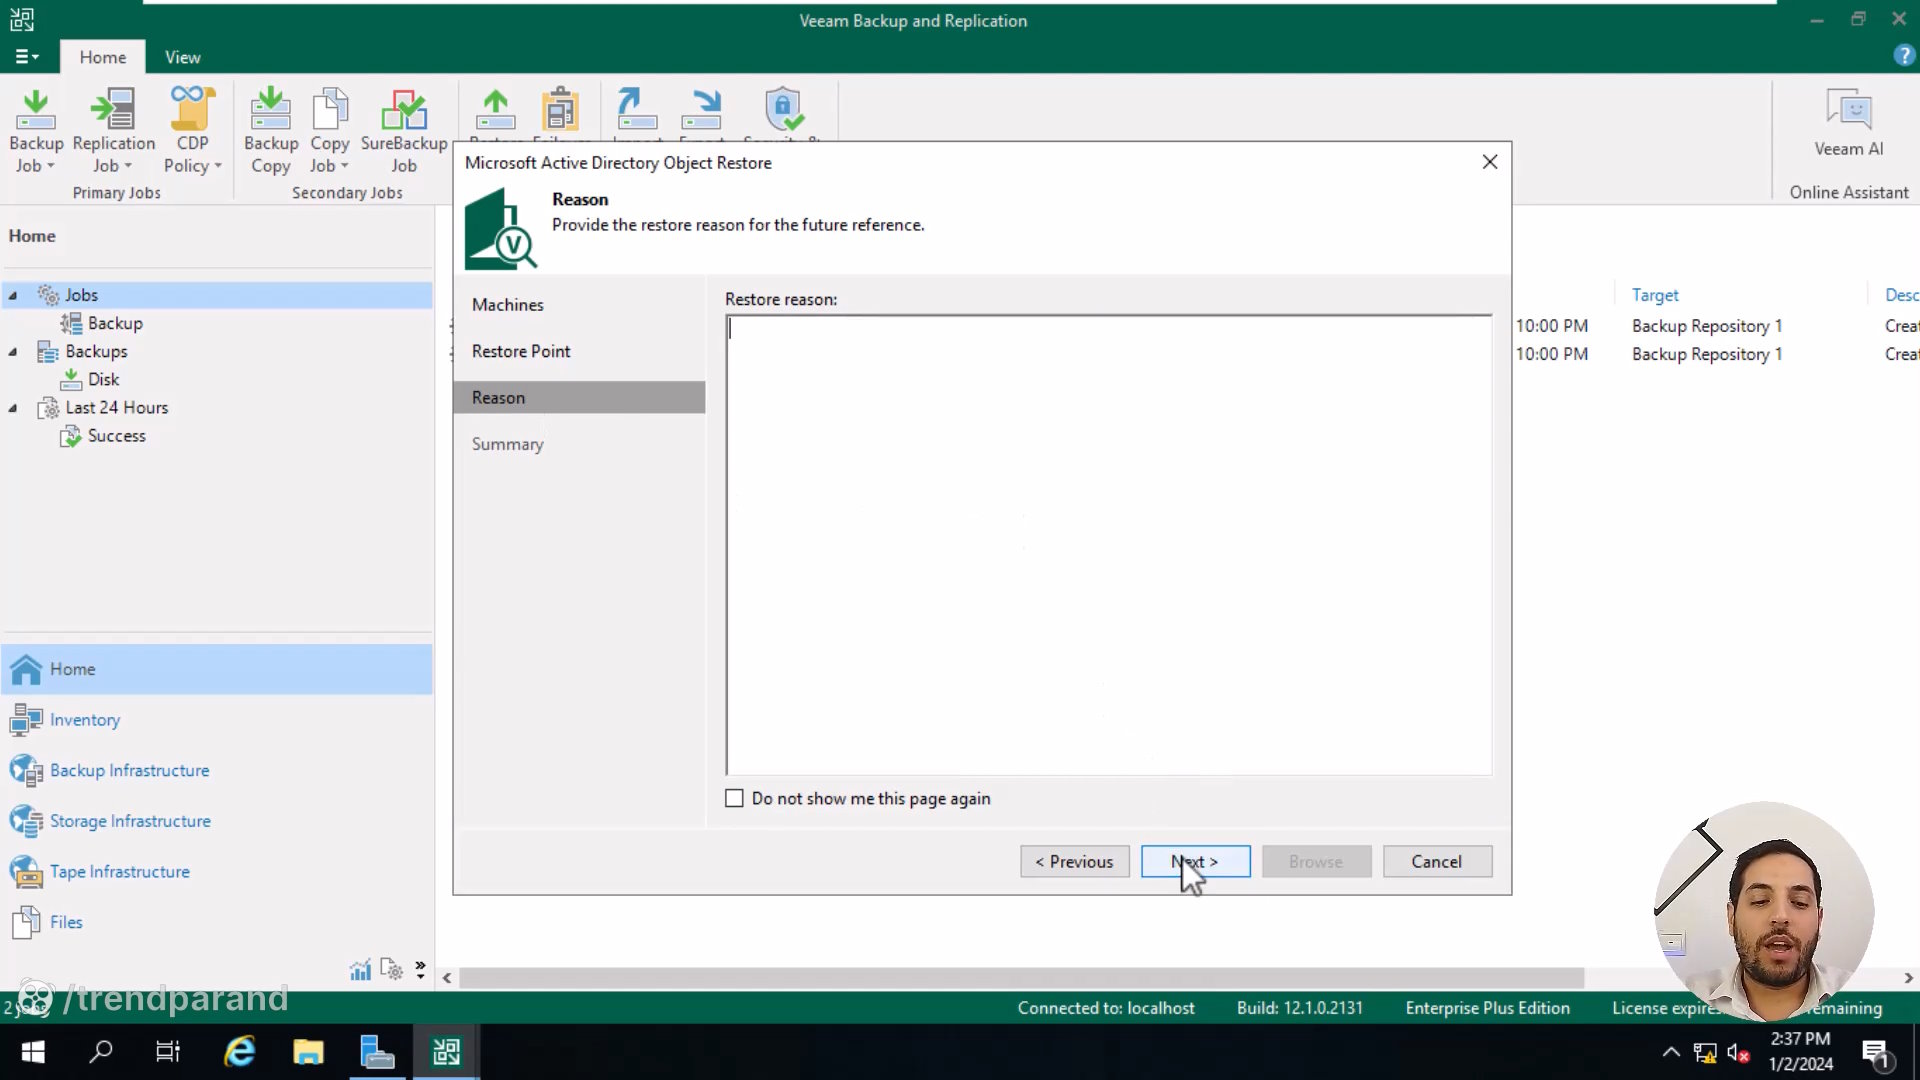Open the Storage Infrastructure view
This screenshot has height=1080, width=1920.
pyautogui.click(x=217, y=821)
